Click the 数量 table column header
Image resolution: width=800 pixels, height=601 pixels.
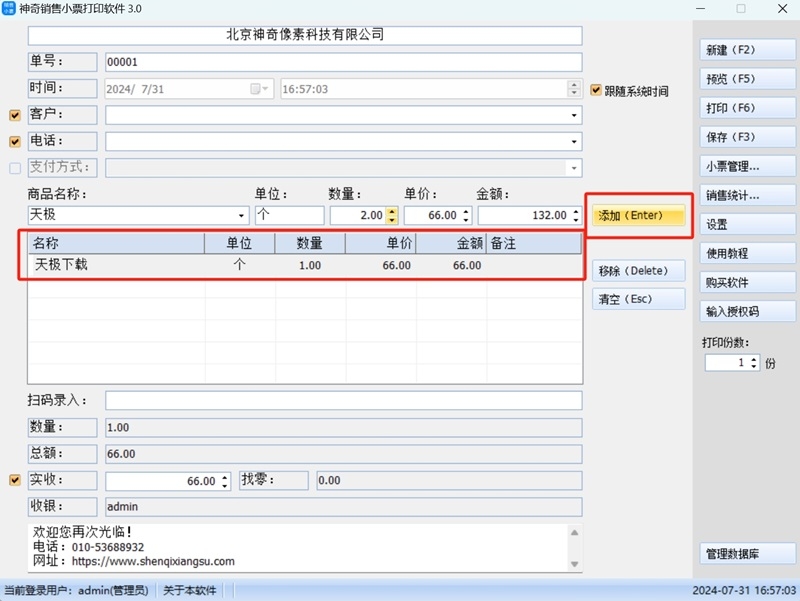click(x=310, y=243)
